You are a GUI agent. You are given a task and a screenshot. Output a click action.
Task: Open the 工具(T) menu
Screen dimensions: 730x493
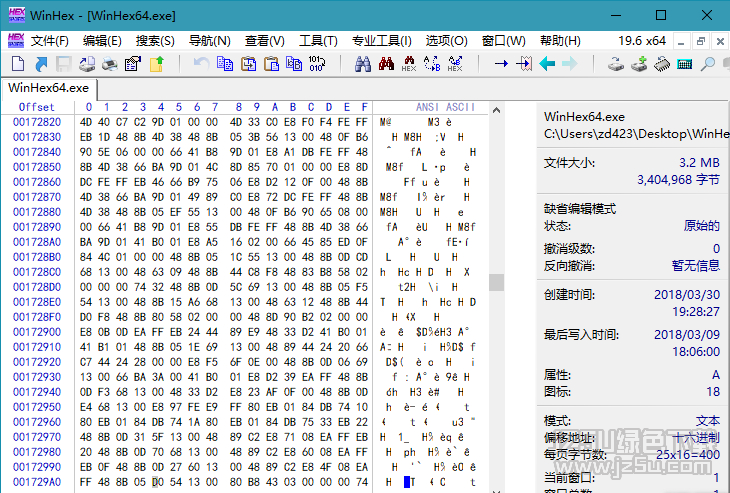coord(318,41)
